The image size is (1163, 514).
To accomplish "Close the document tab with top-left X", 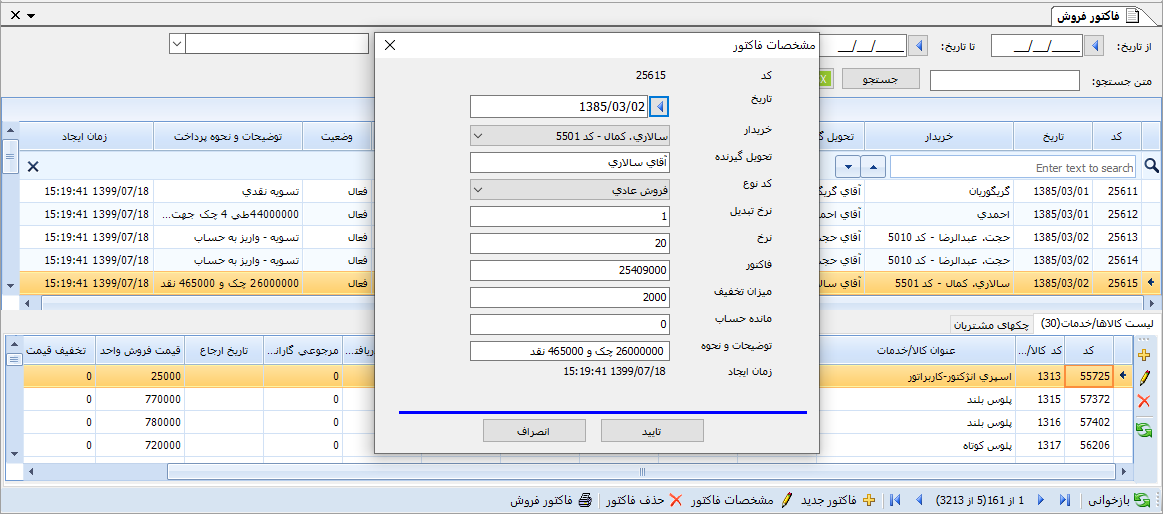I will coord(15,15).
